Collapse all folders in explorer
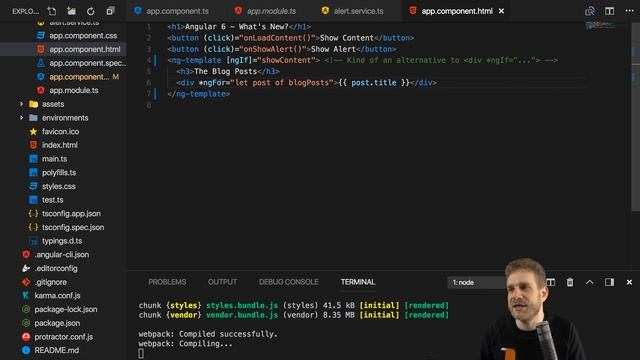Viewport: 640px width, 360px height. [x=110, y=11]
